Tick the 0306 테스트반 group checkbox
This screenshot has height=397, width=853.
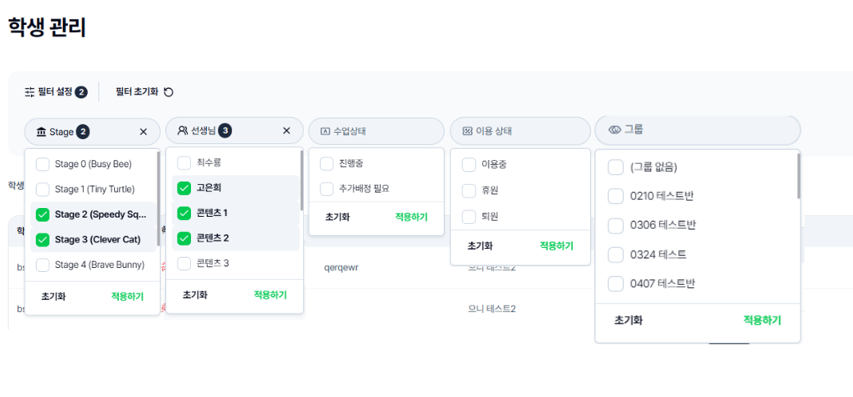pos(615,226)
